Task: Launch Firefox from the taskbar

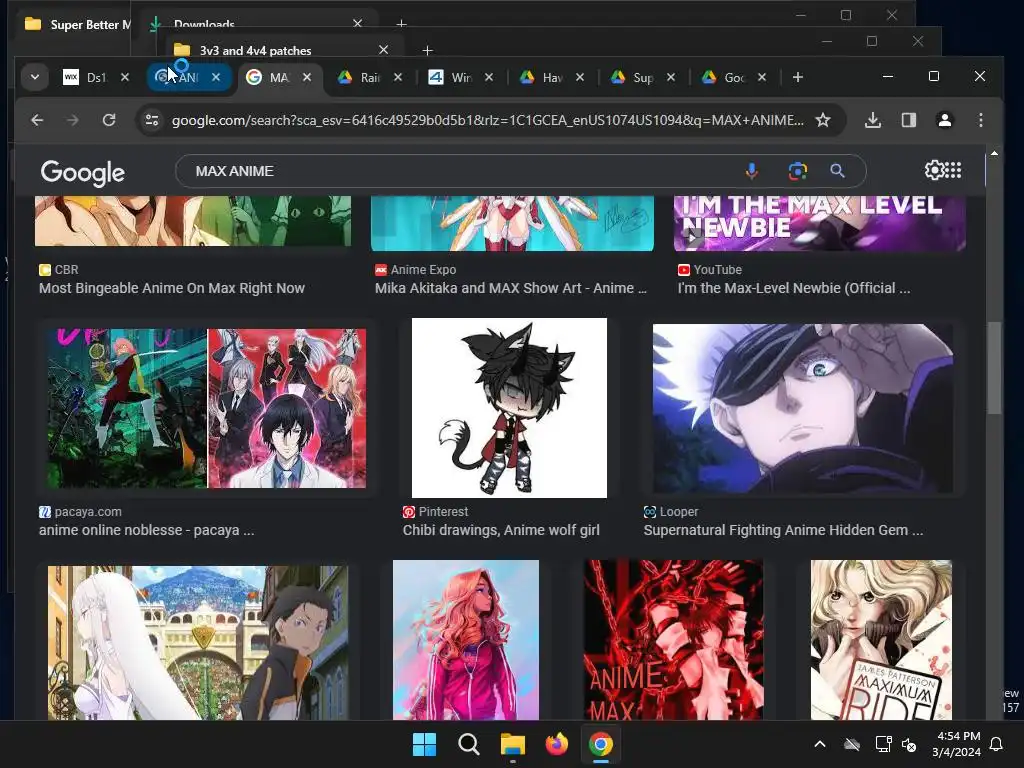Action: coord(556,744)
